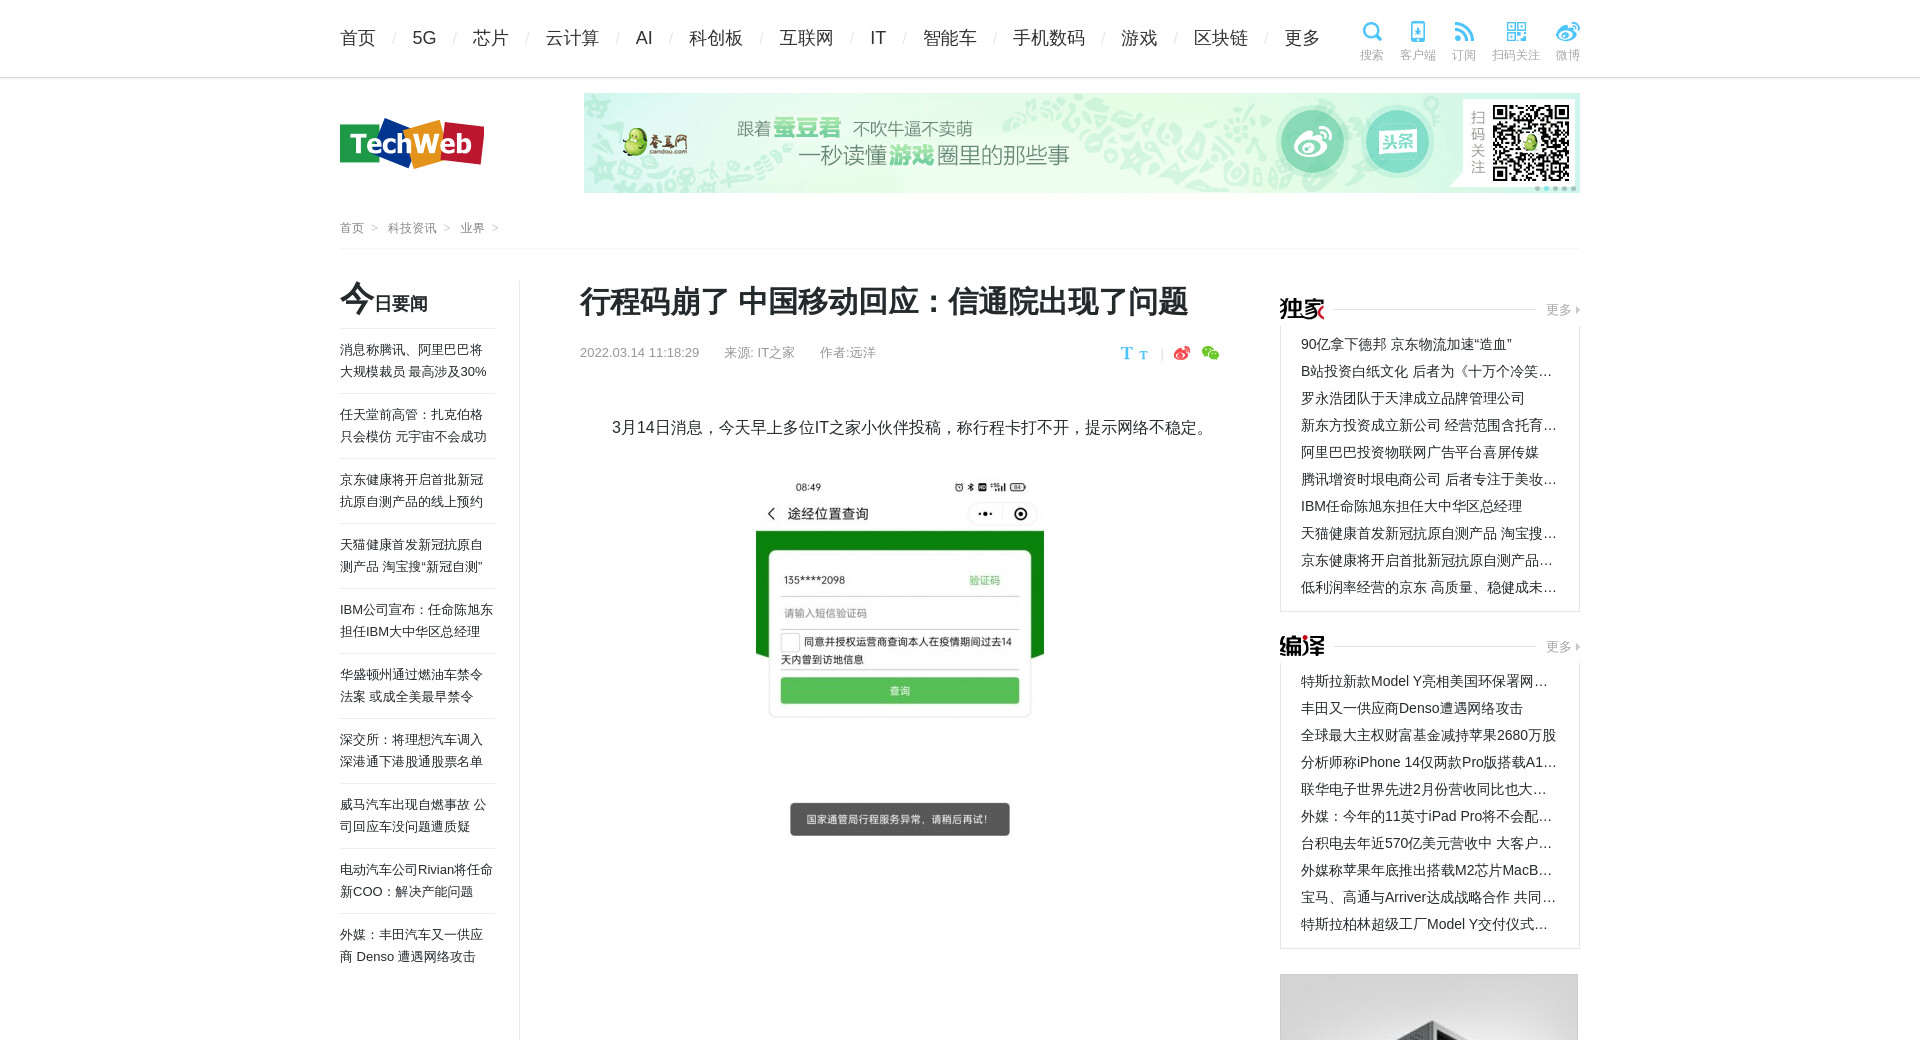Open the 扫码关注 QR code icon
Viewport: 1920px width, 1040px height.
[x=1515, y=33]
